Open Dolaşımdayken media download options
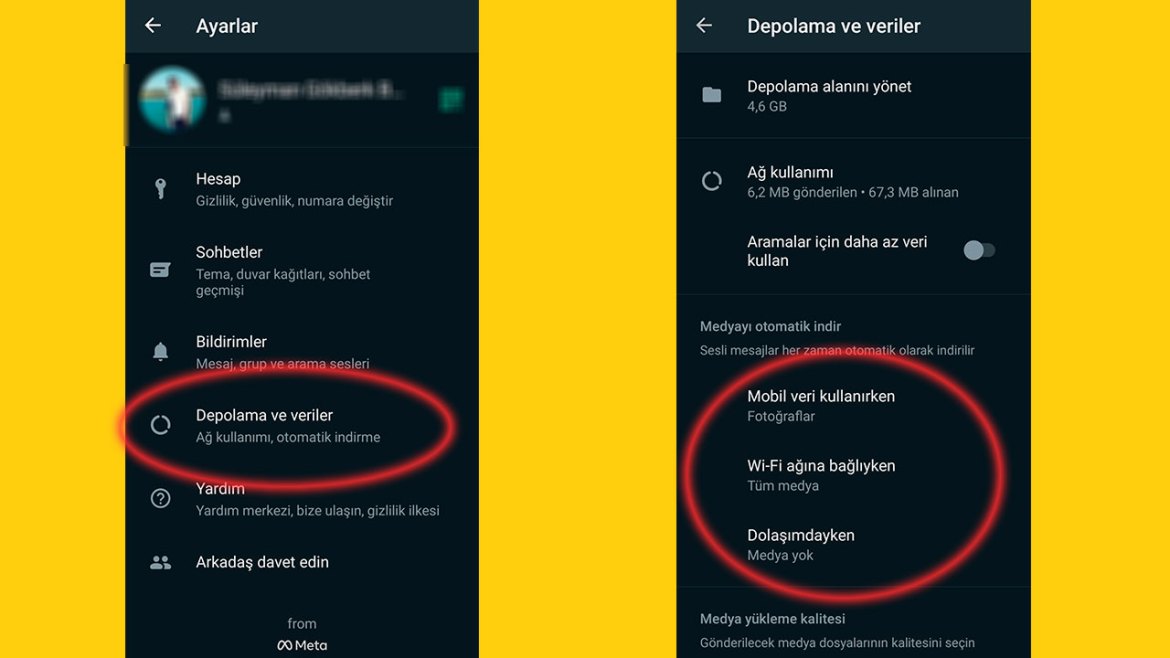Image resolution: width=1170 pixels, height=658 pixels. point(854,545)
